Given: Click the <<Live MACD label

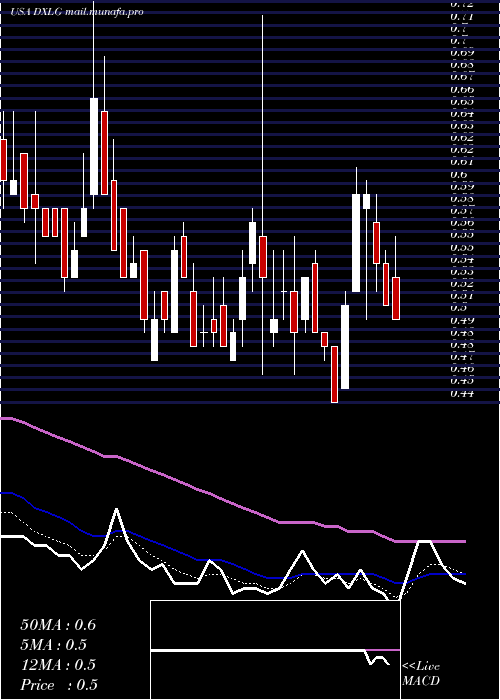Looking at the screenshot, I should [x=421, y=674].
